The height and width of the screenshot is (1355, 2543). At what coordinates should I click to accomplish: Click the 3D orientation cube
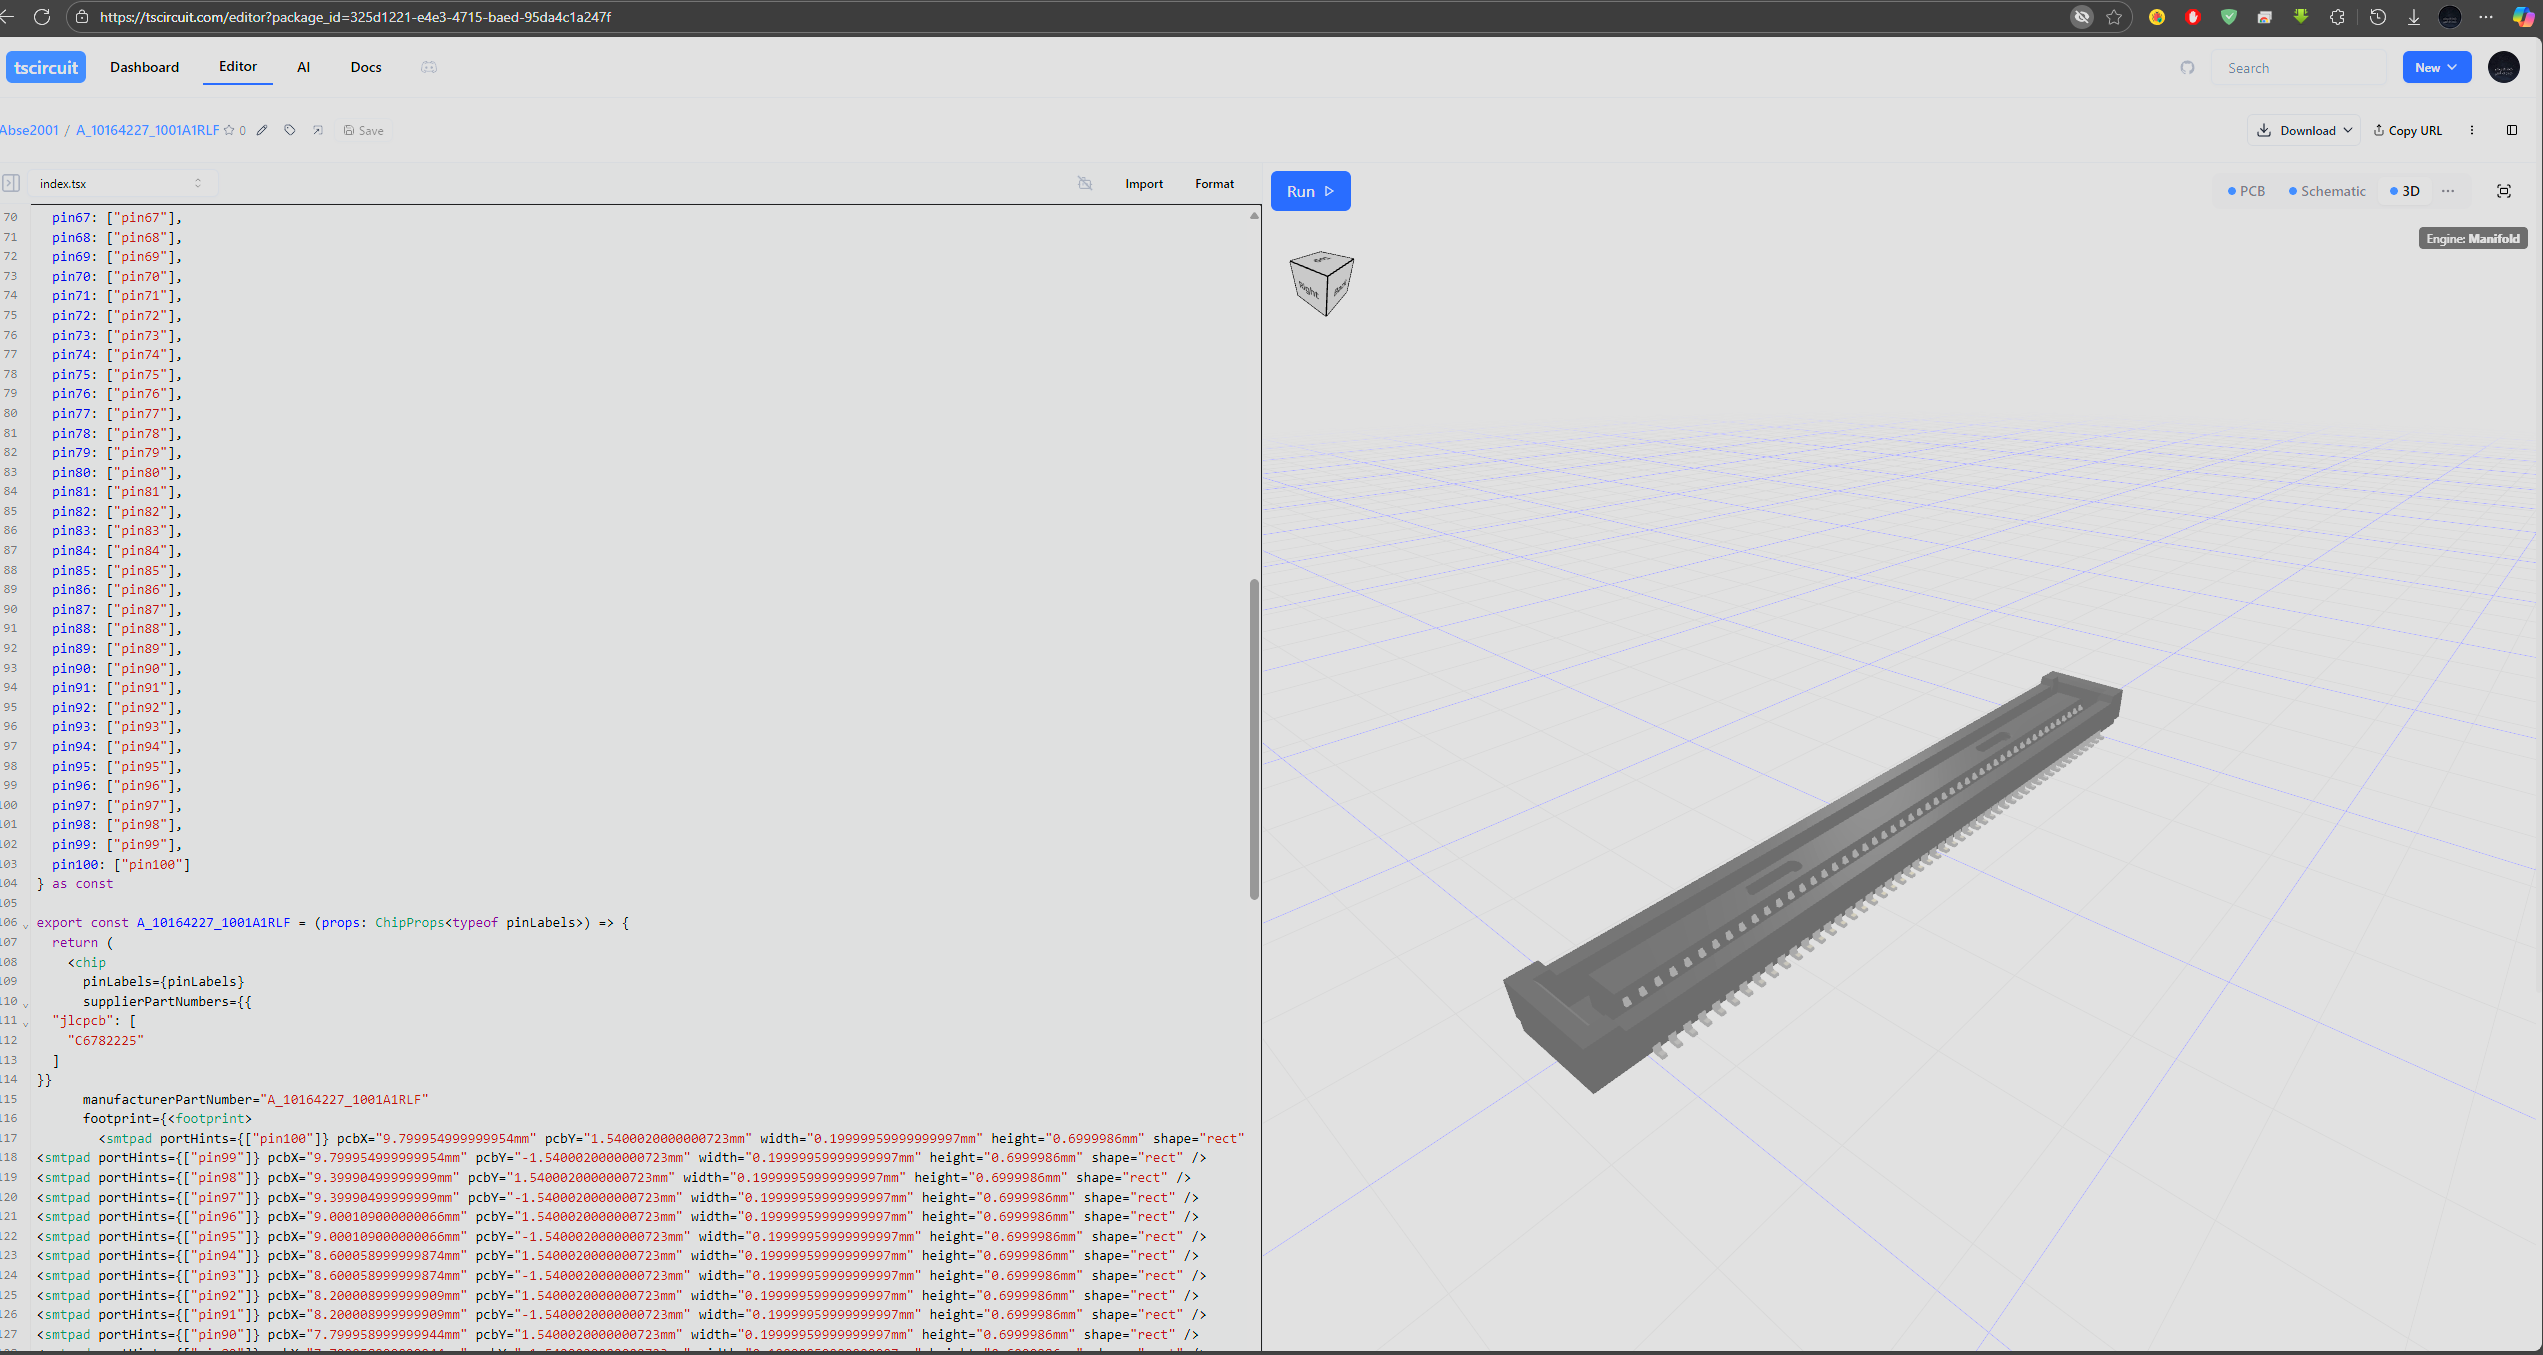pos(1321,283)
